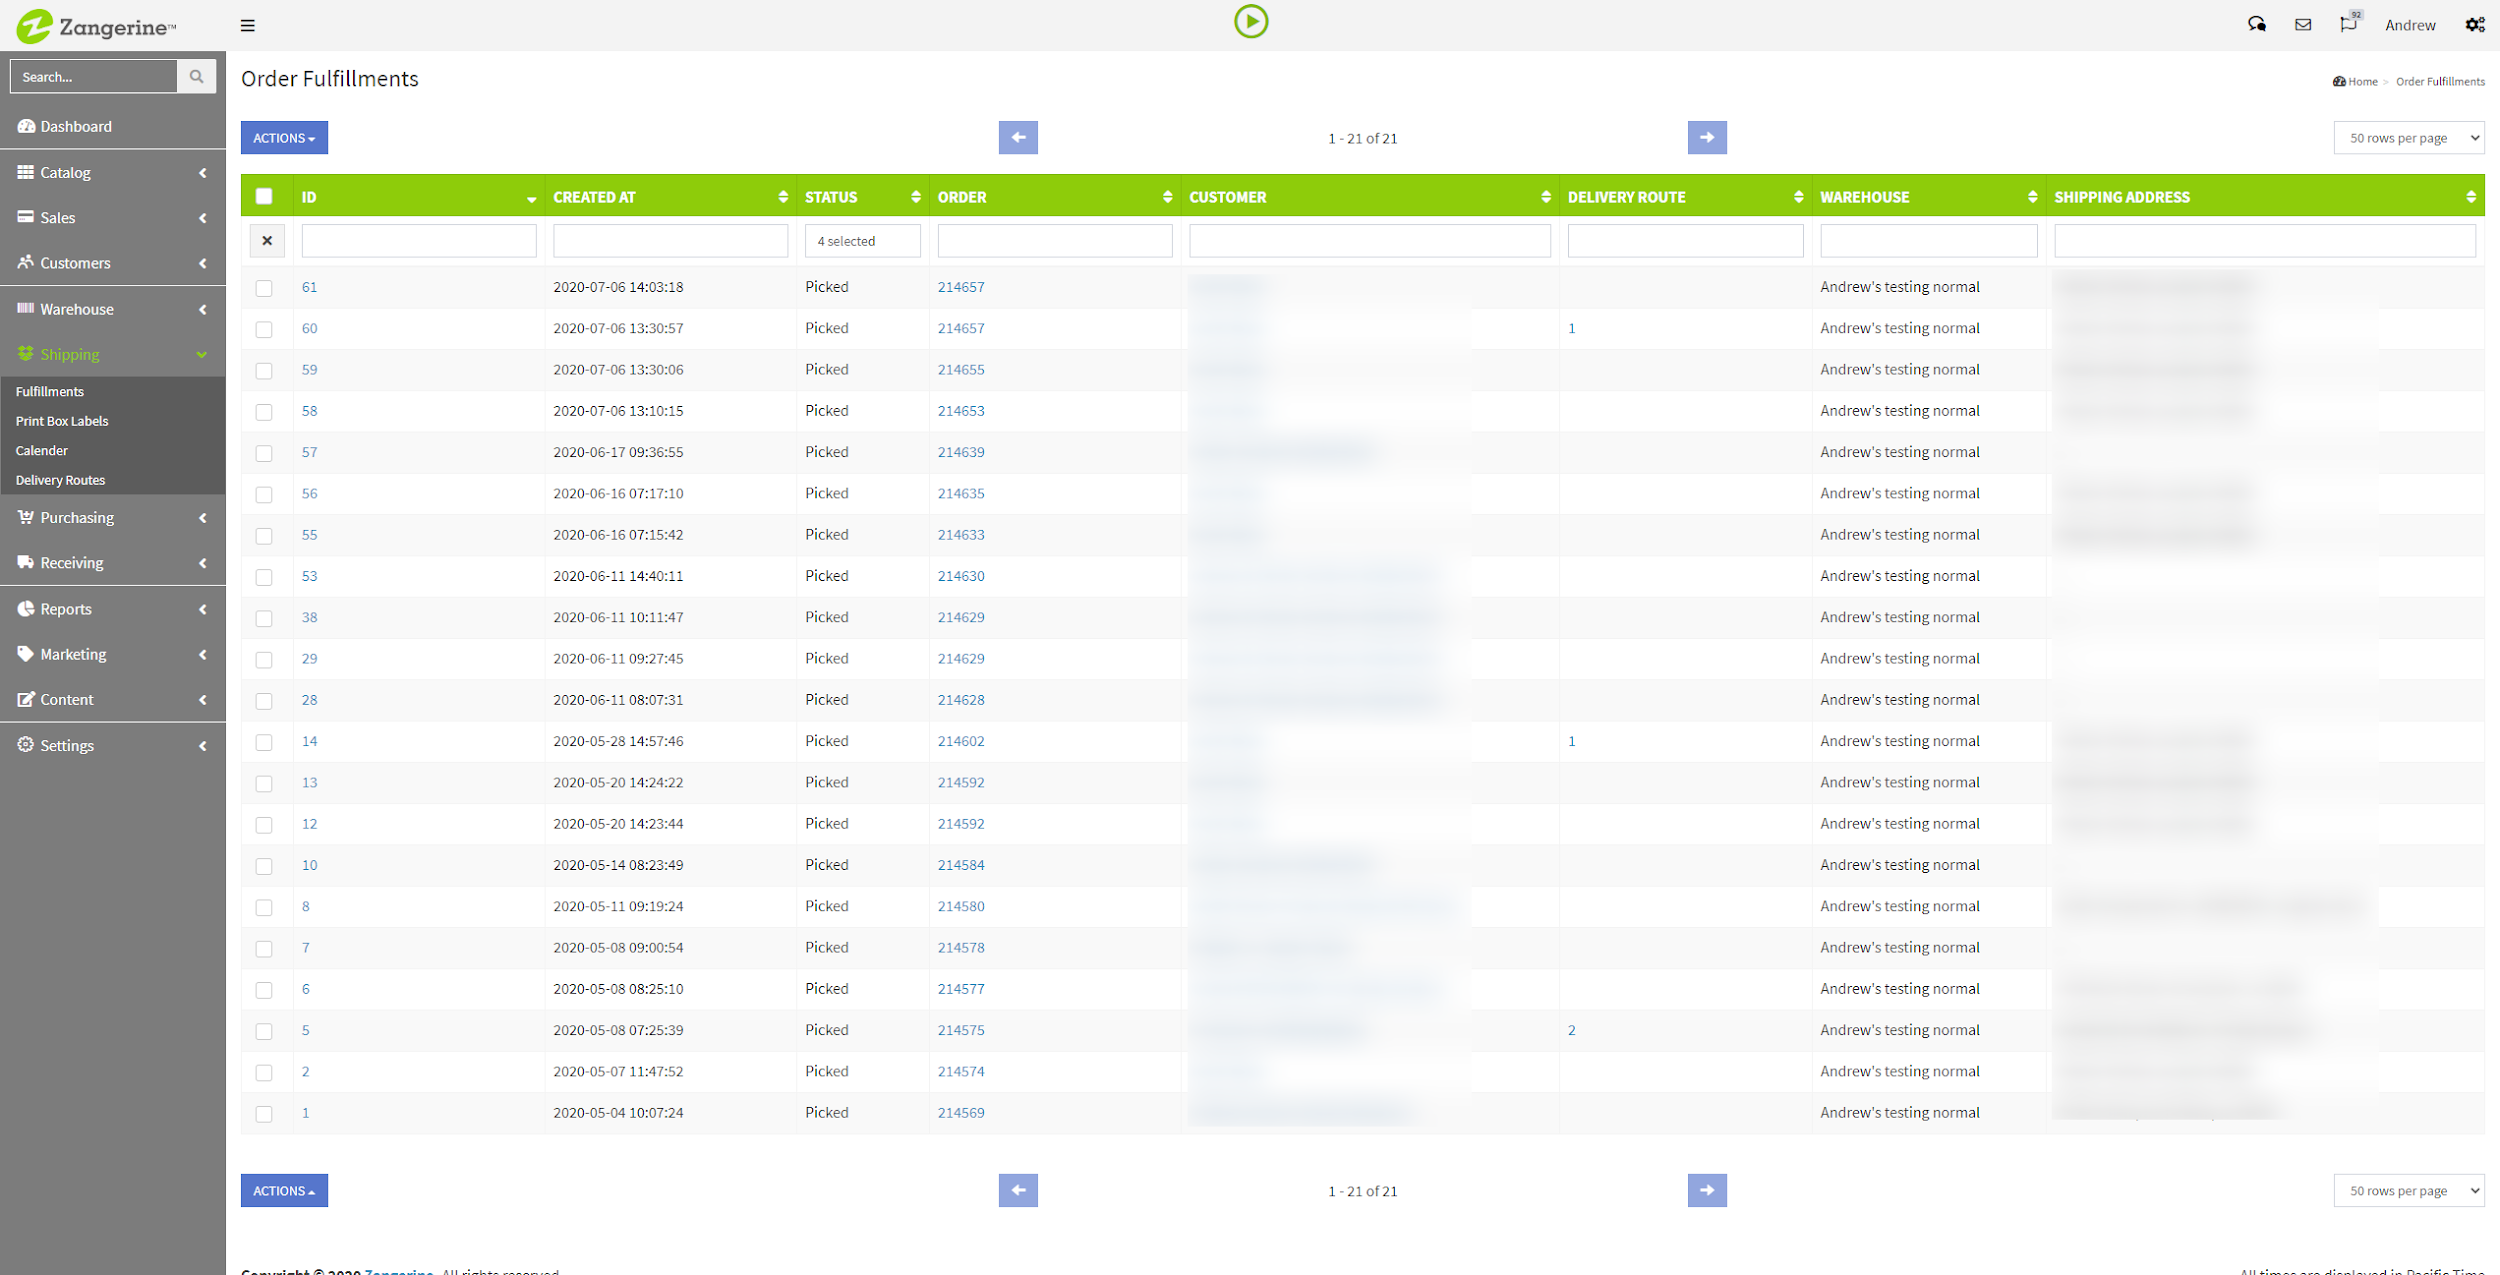Screen dimensions: 2500x1275
Task: Go to next page bottom arrow
Action: (1707, 1190)
